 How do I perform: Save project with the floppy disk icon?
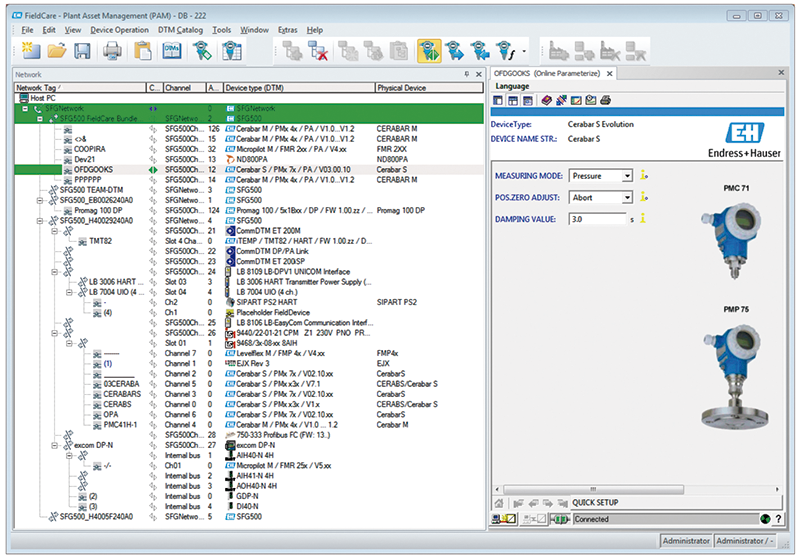pyautogui.click(x=82, y=50)
